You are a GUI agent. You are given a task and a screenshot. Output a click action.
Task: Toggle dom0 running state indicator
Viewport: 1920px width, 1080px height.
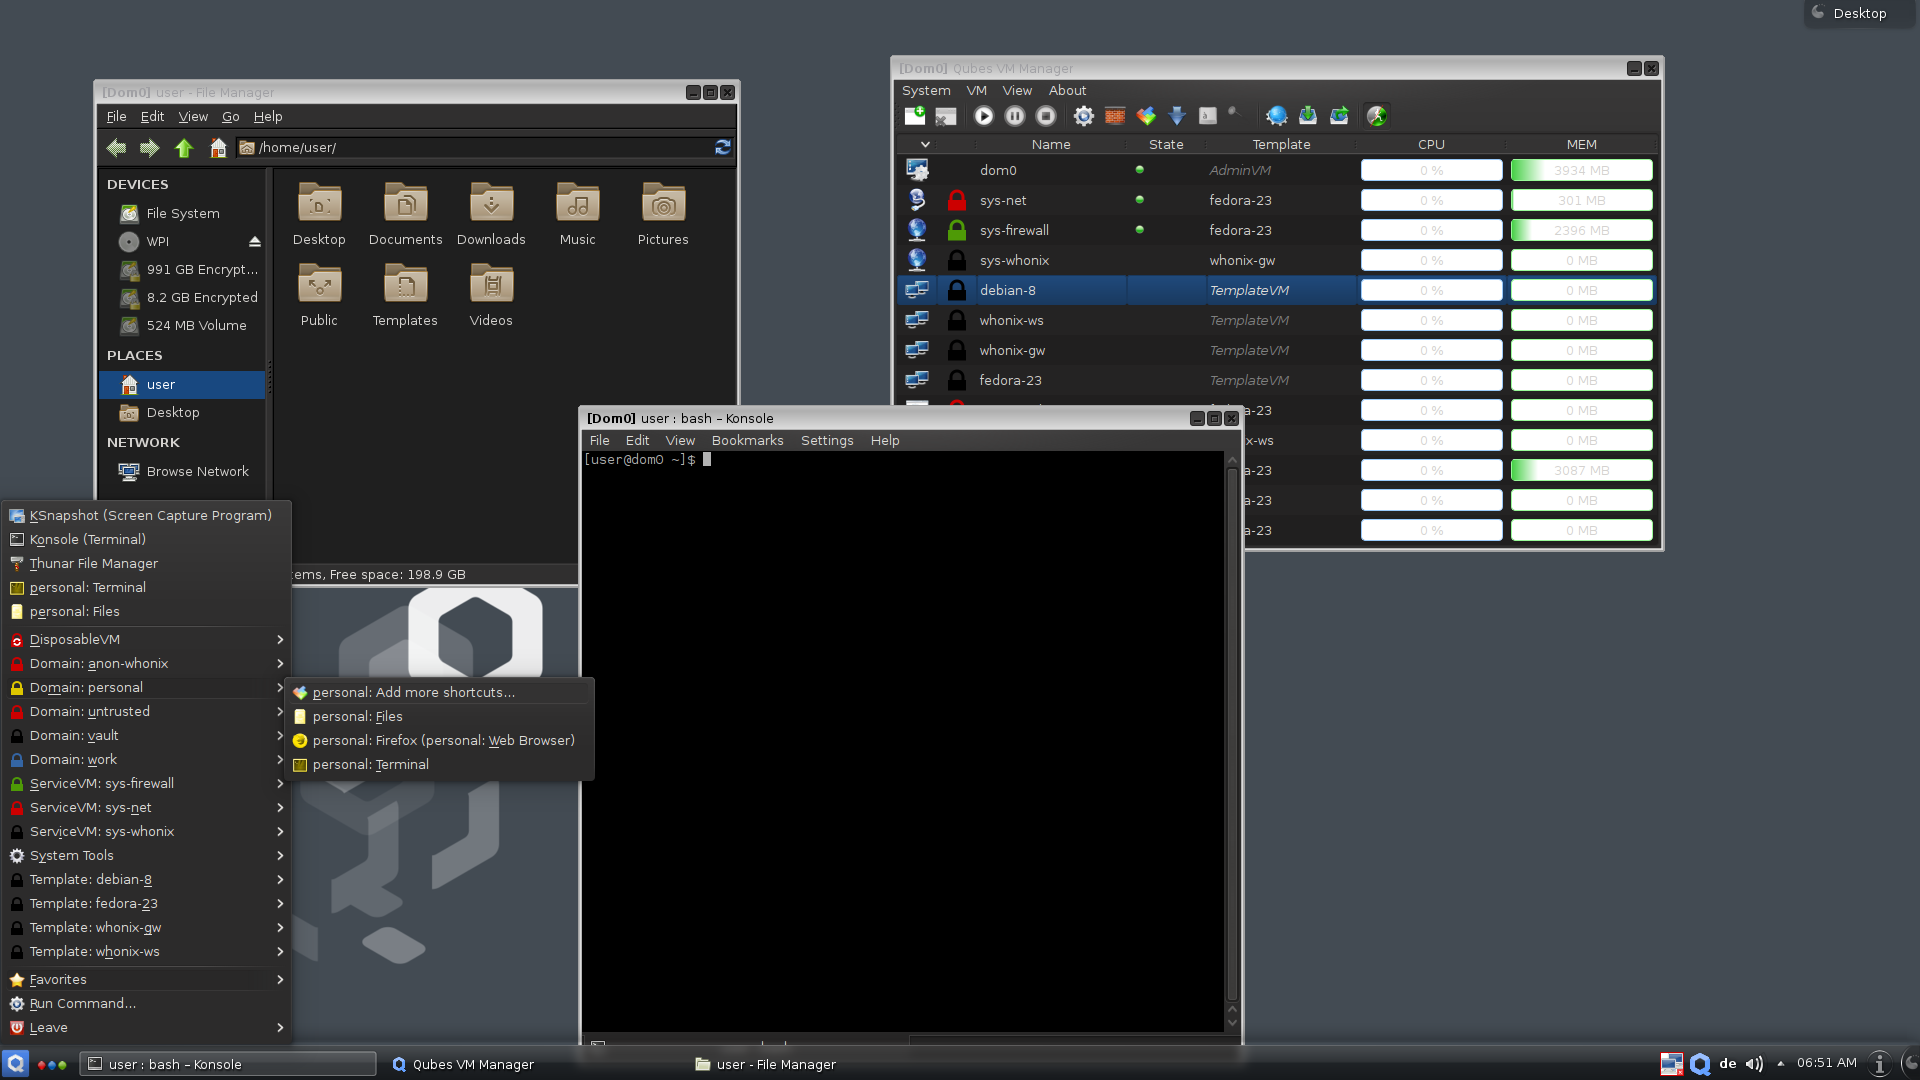(1139, 167)
